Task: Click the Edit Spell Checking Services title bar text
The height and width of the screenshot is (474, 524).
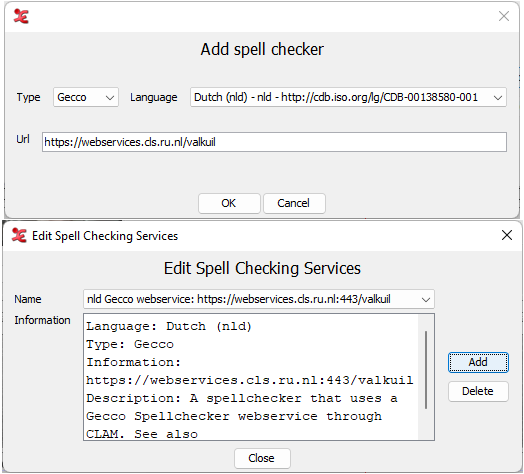Action: (x=105, y=236)
